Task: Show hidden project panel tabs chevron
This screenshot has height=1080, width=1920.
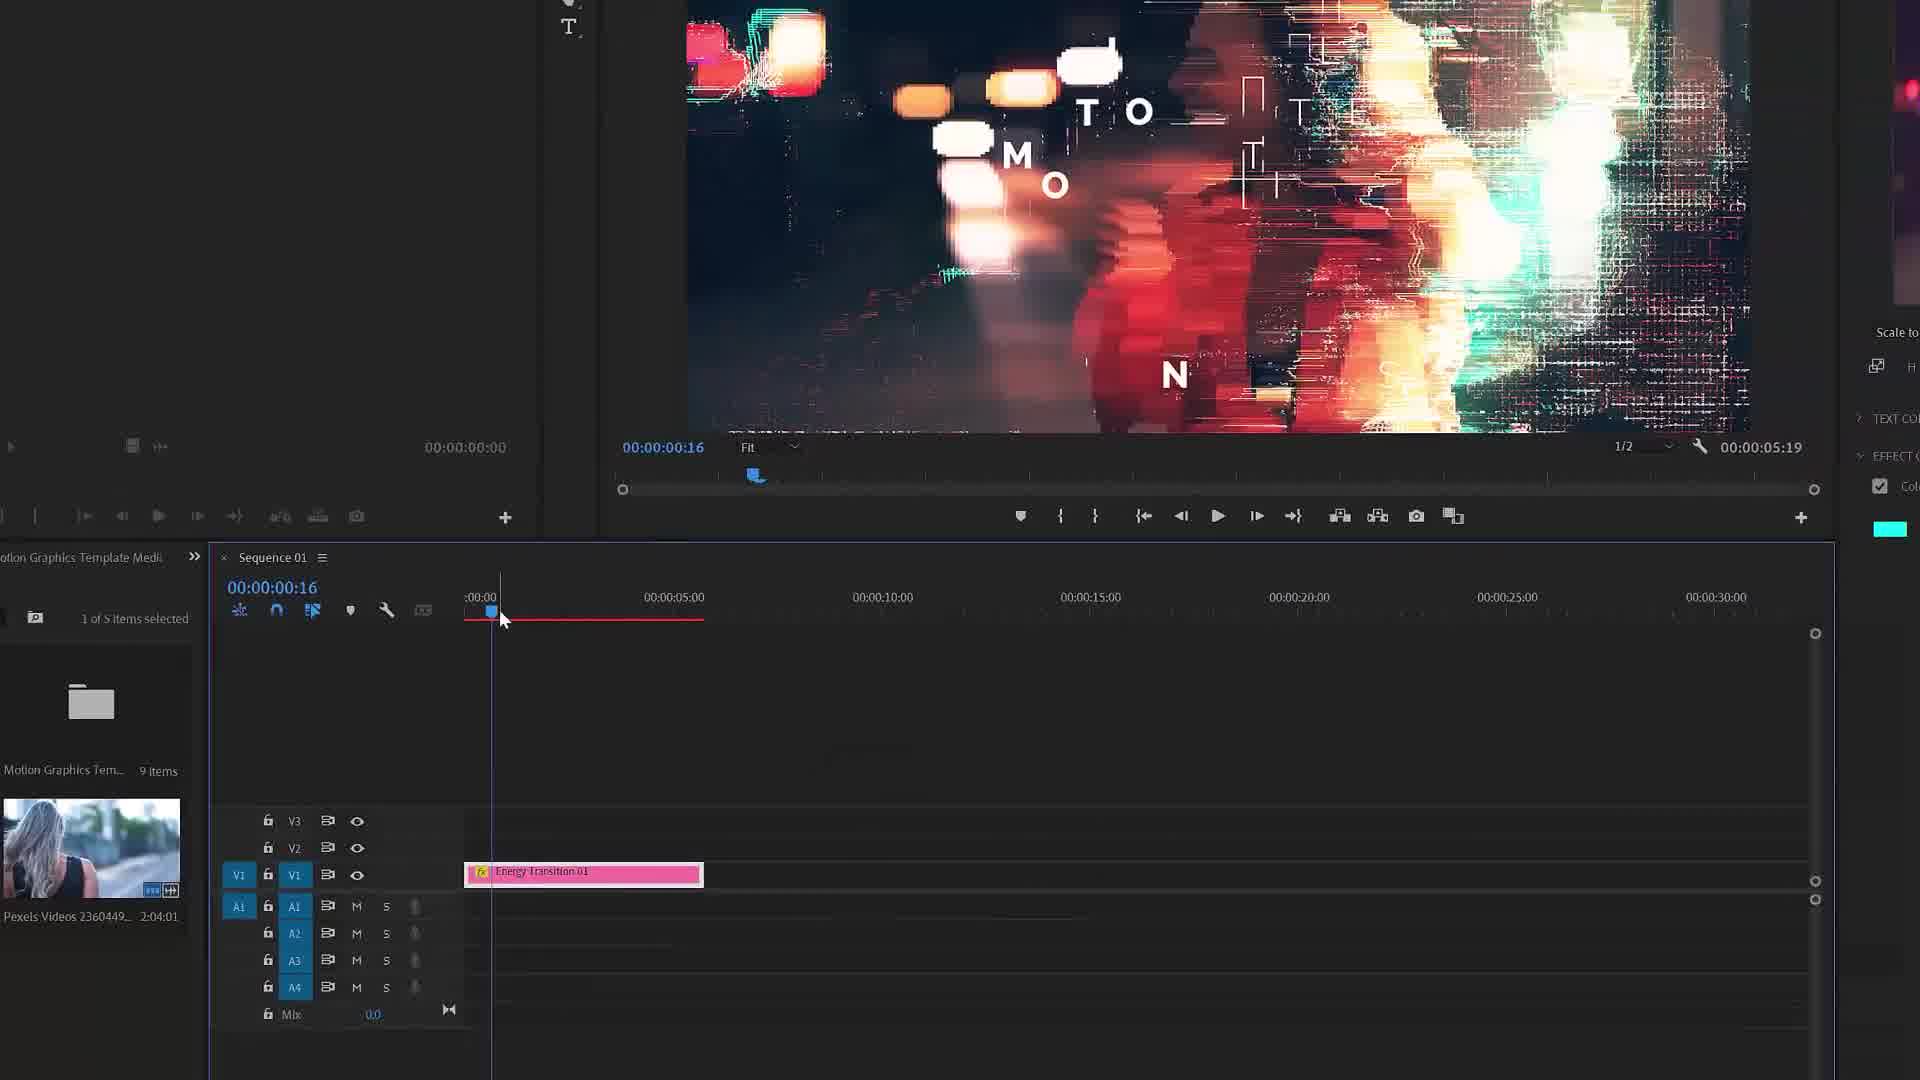Action: (194, 557)
